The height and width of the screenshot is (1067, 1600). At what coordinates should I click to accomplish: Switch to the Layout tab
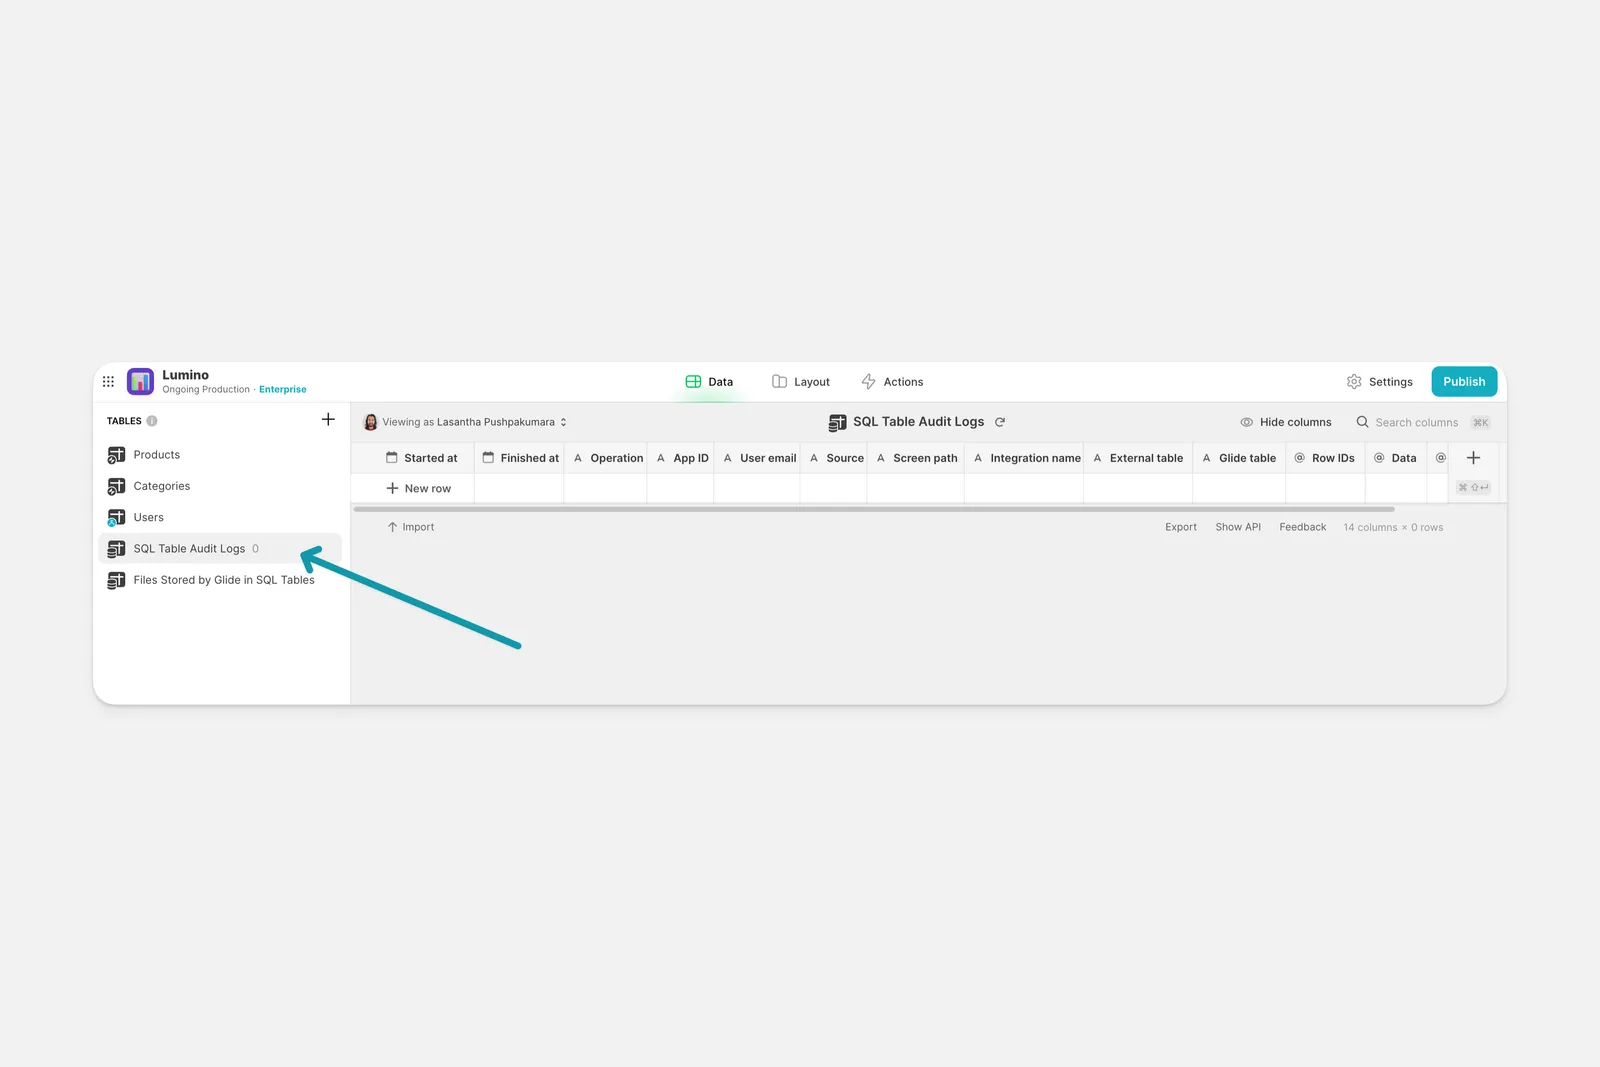[x=801, y=382]
